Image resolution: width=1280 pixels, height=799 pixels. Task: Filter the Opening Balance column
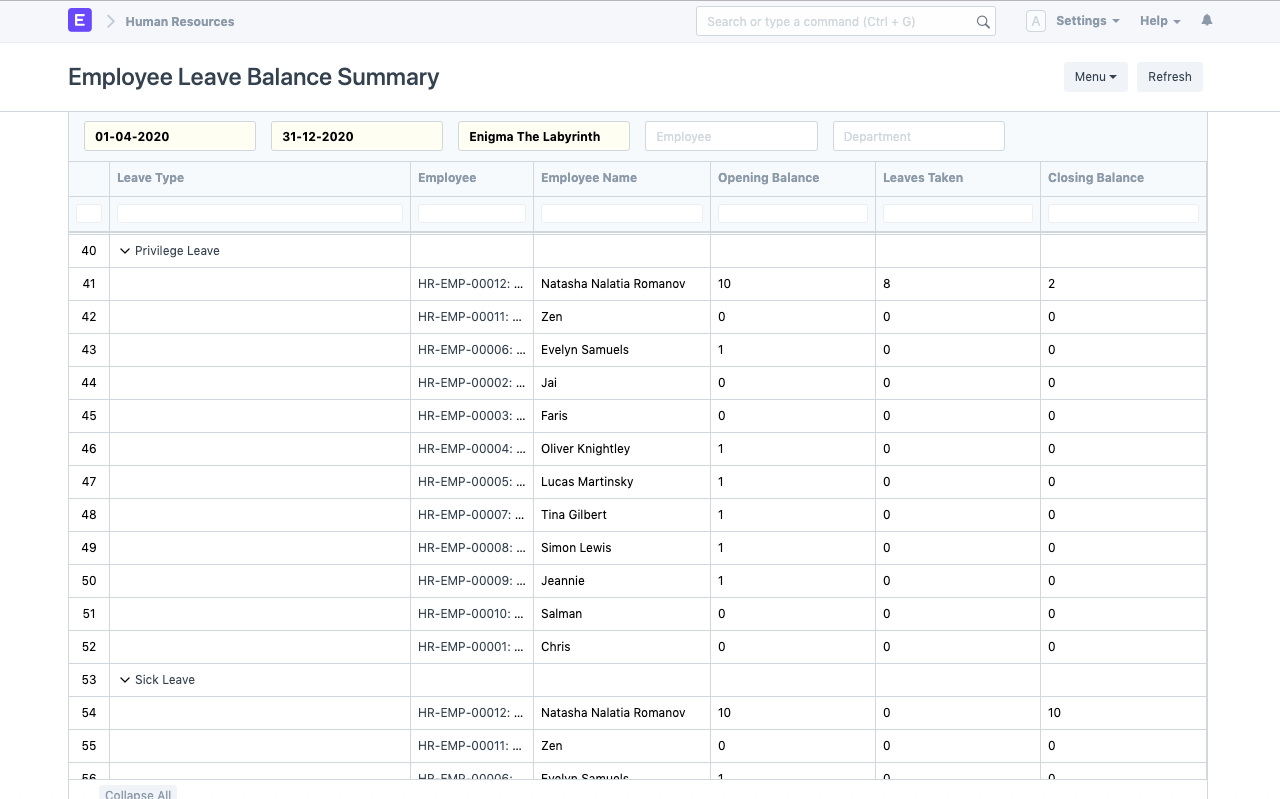tap(793, 213)
